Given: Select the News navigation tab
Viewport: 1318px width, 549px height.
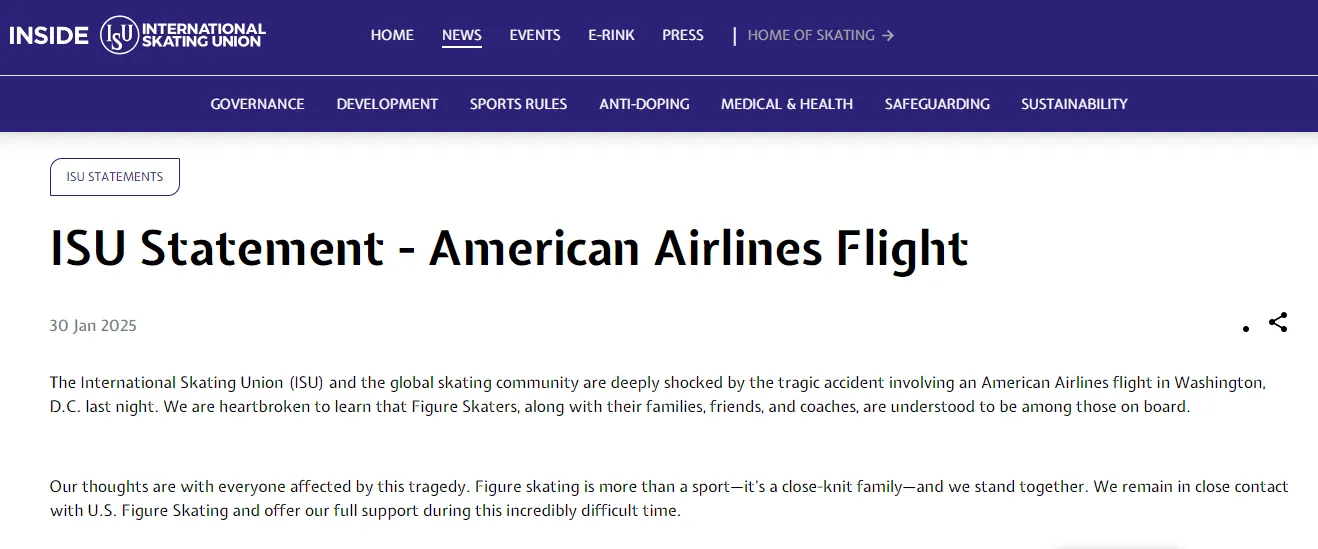Looking at the screenshot, I should 462,35.
